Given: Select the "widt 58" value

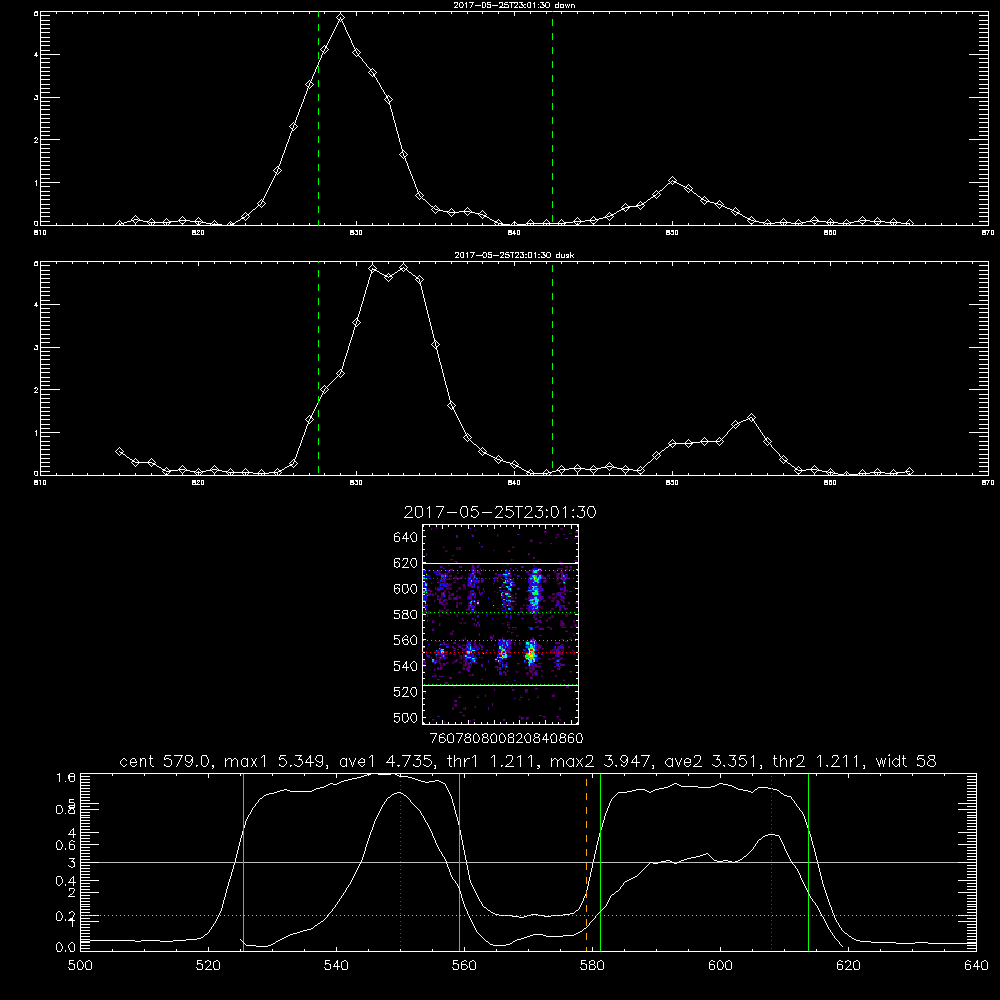Looking at the screenshot, I should coord(906,761).
